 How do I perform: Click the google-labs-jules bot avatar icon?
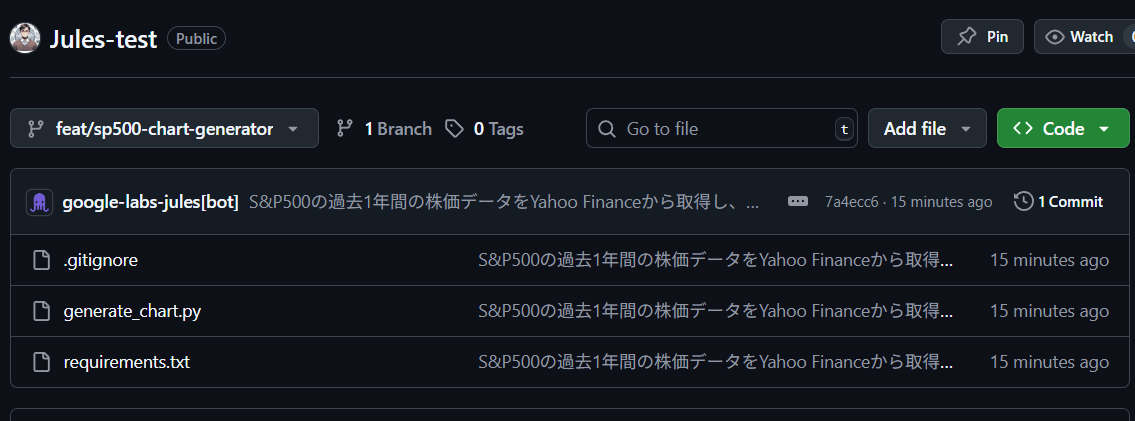coord(39,201)
